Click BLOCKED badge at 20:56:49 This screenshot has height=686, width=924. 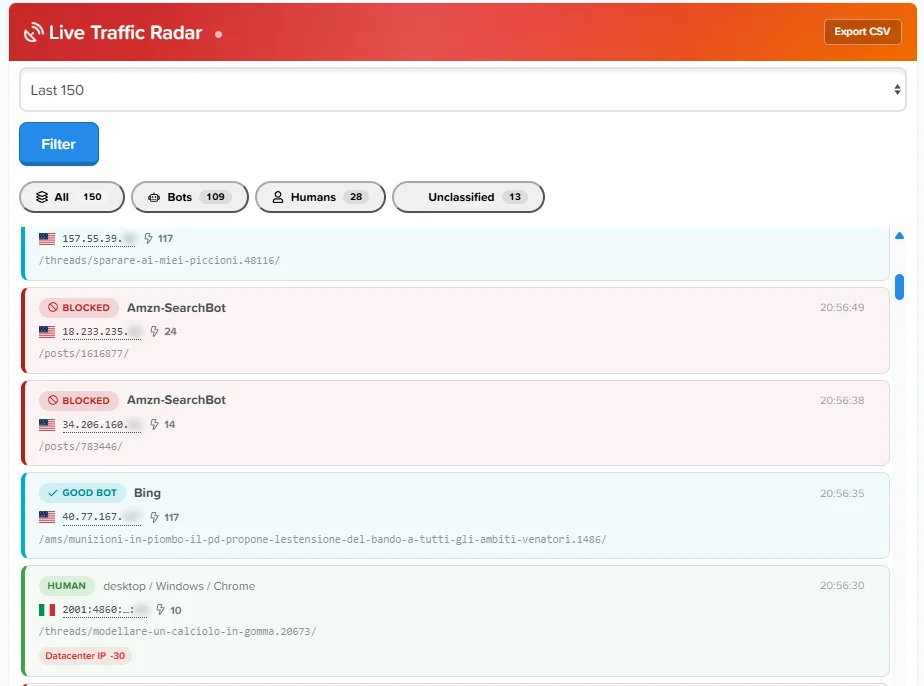click(x=79, y=308)
